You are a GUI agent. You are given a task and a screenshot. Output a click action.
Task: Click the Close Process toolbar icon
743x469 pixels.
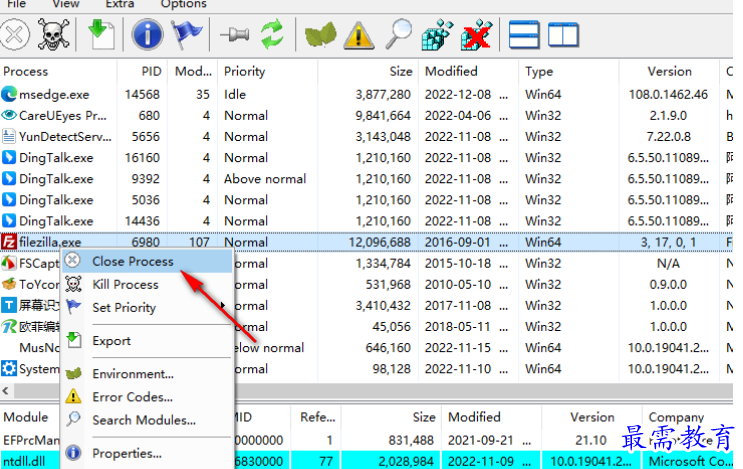pyautogui.click(x=15, y=35)
